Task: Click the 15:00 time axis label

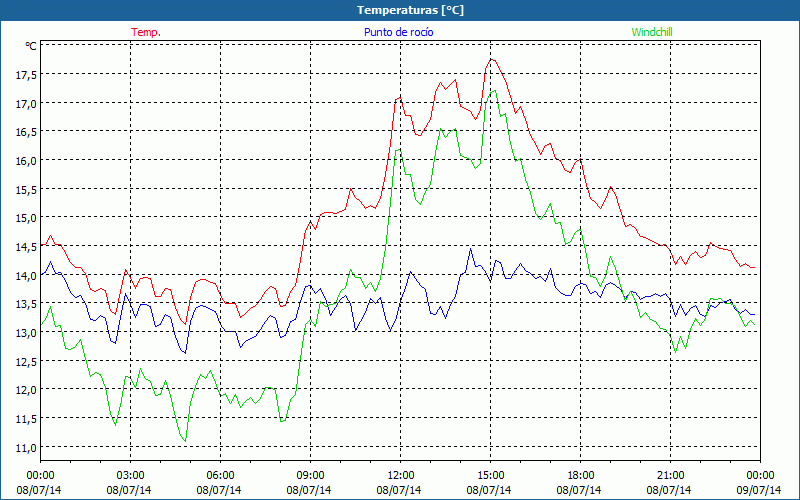Action: click(490, 475)
